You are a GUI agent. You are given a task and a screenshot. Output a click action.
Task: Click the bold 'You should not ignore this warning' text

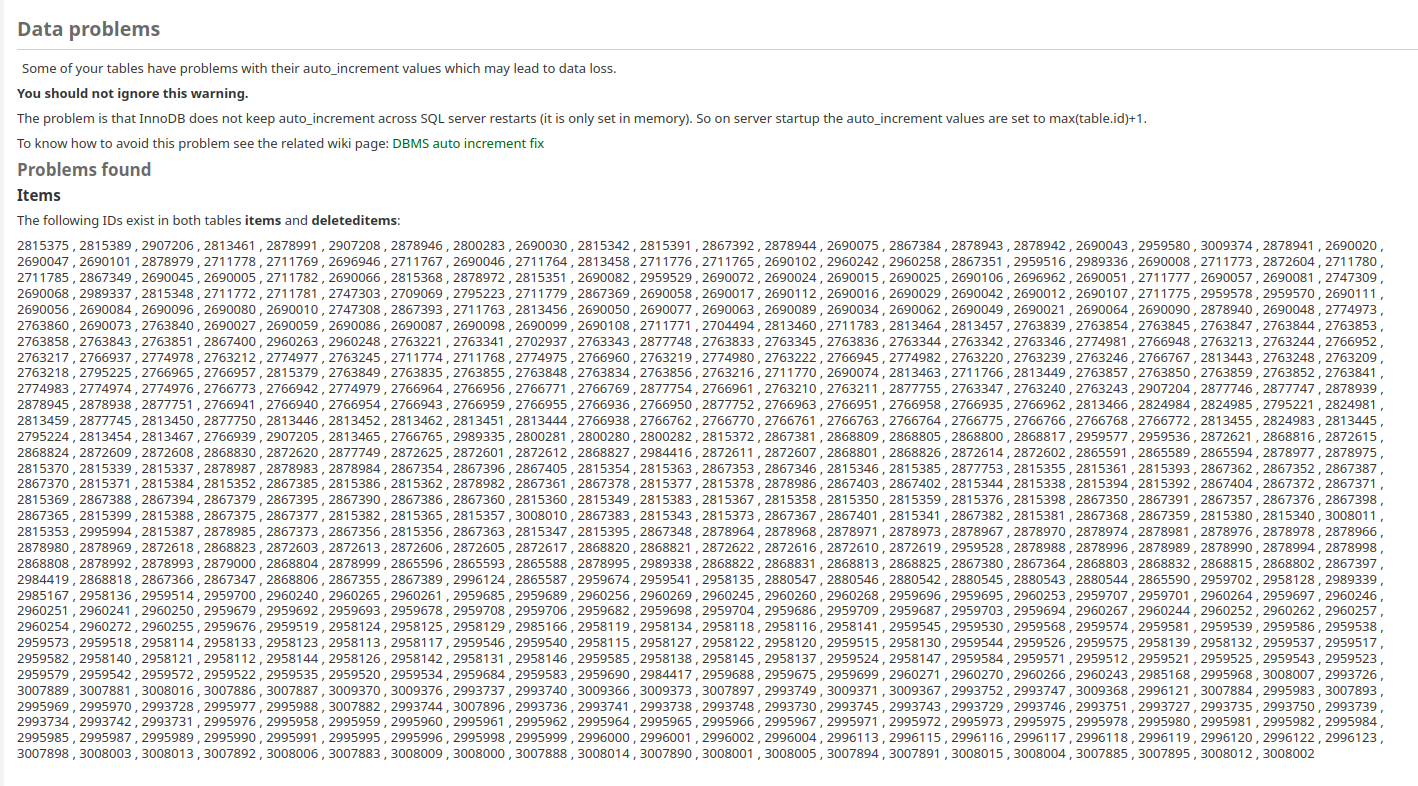[x=132, y=94]
